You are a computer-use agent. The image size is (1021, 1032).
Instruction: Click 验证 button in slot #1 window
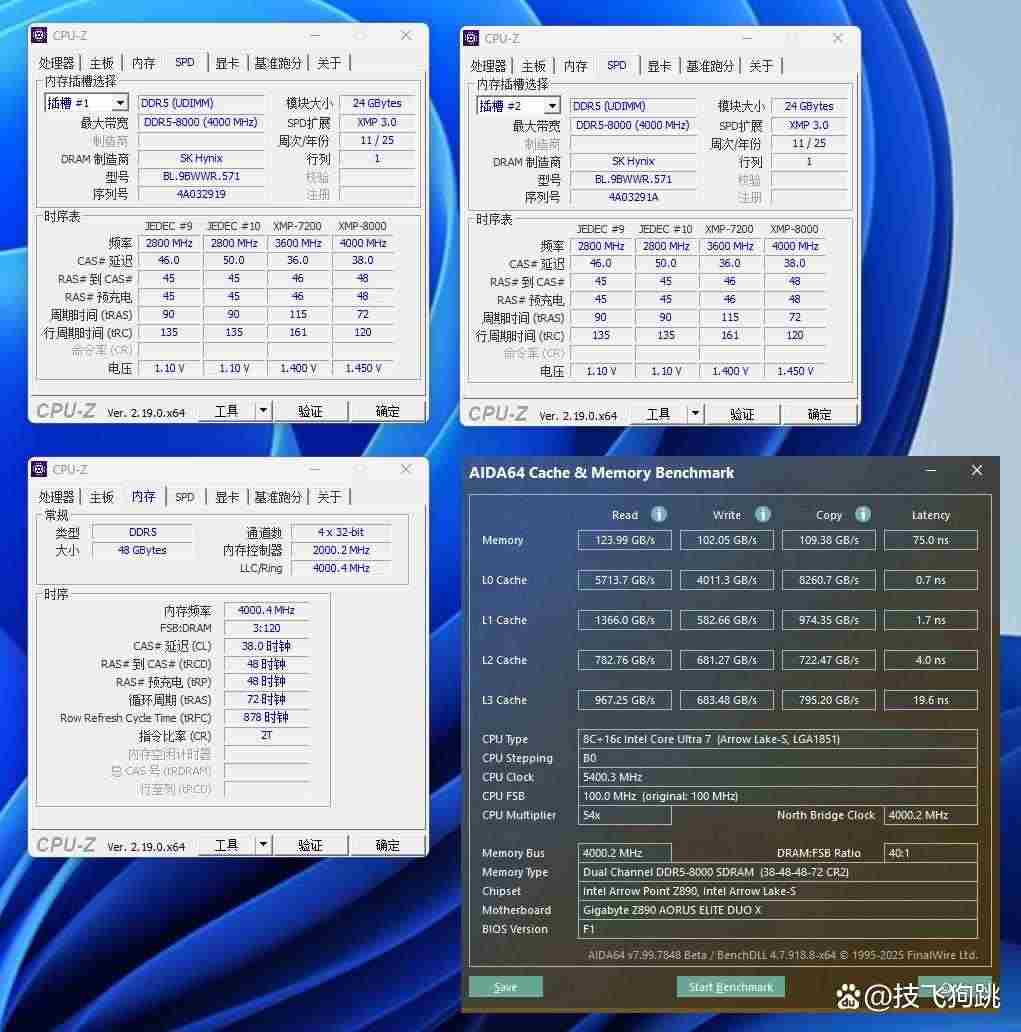[x=310, y=411]
